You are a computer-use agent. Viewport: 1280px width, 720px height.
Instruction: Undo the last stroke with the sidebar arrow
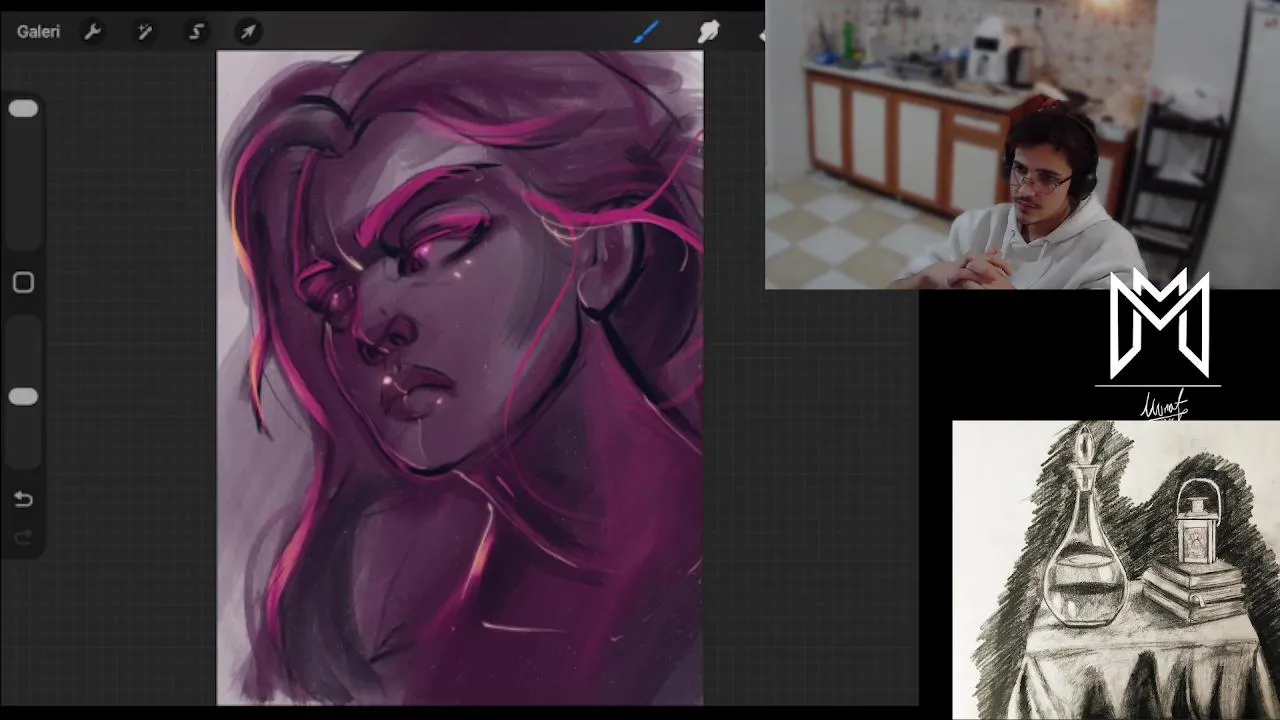point(23,500)
